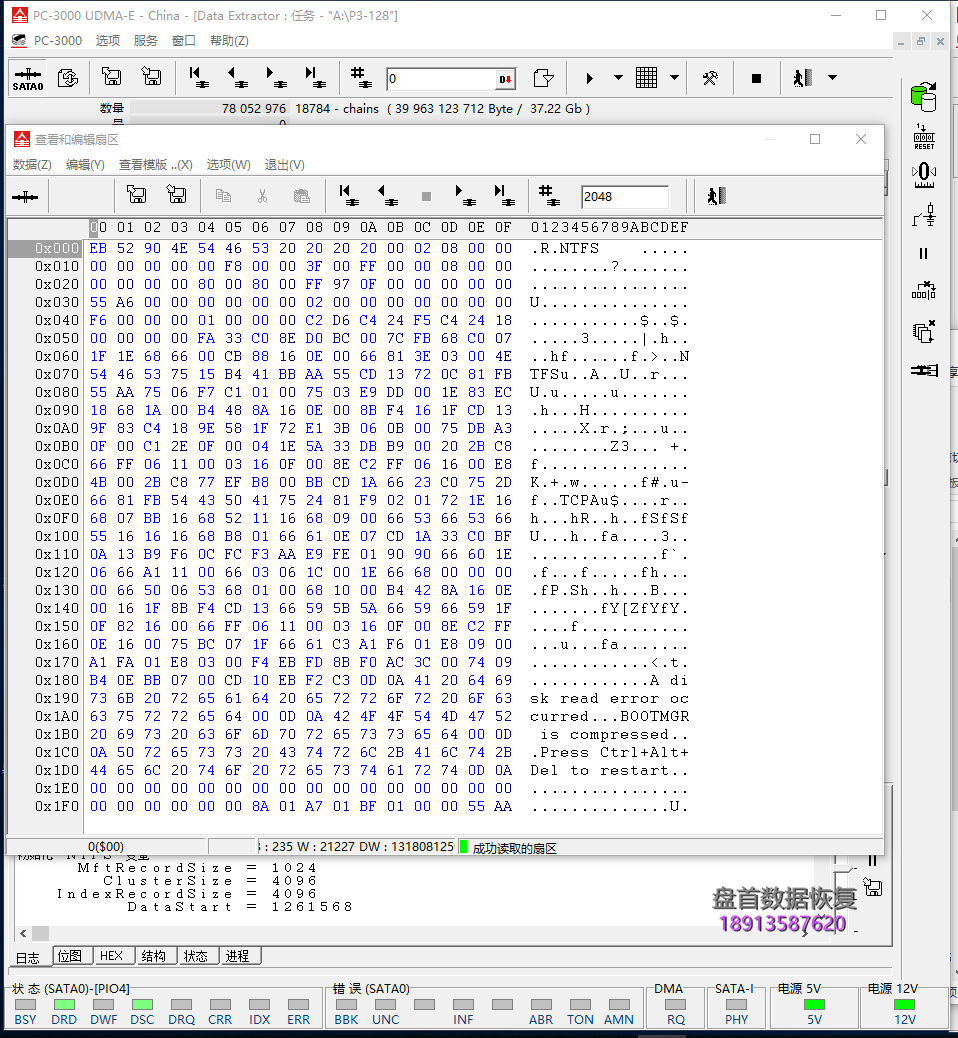Viewport: 958px width, 1038px height.
Task: Click the paste icon in sector editor toolbar
Action: coord(301,196)
